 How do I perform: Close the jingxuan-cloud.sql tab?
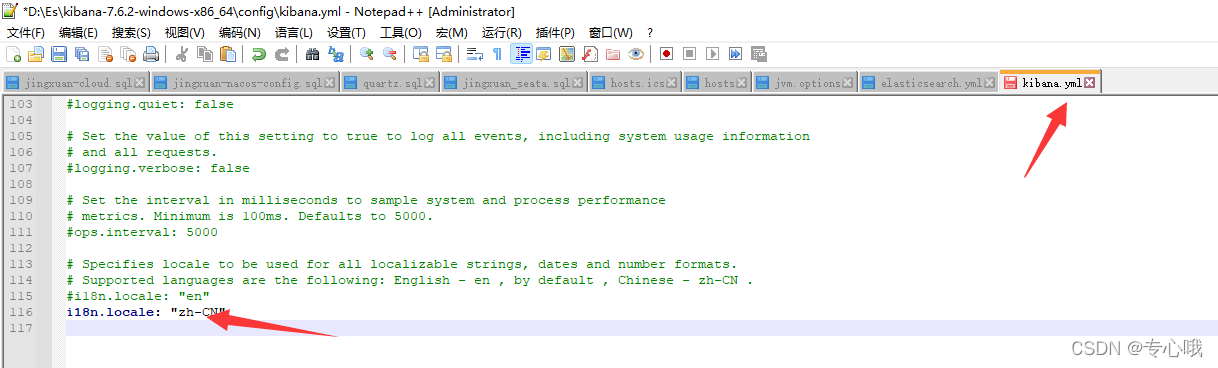coord(139,83)
